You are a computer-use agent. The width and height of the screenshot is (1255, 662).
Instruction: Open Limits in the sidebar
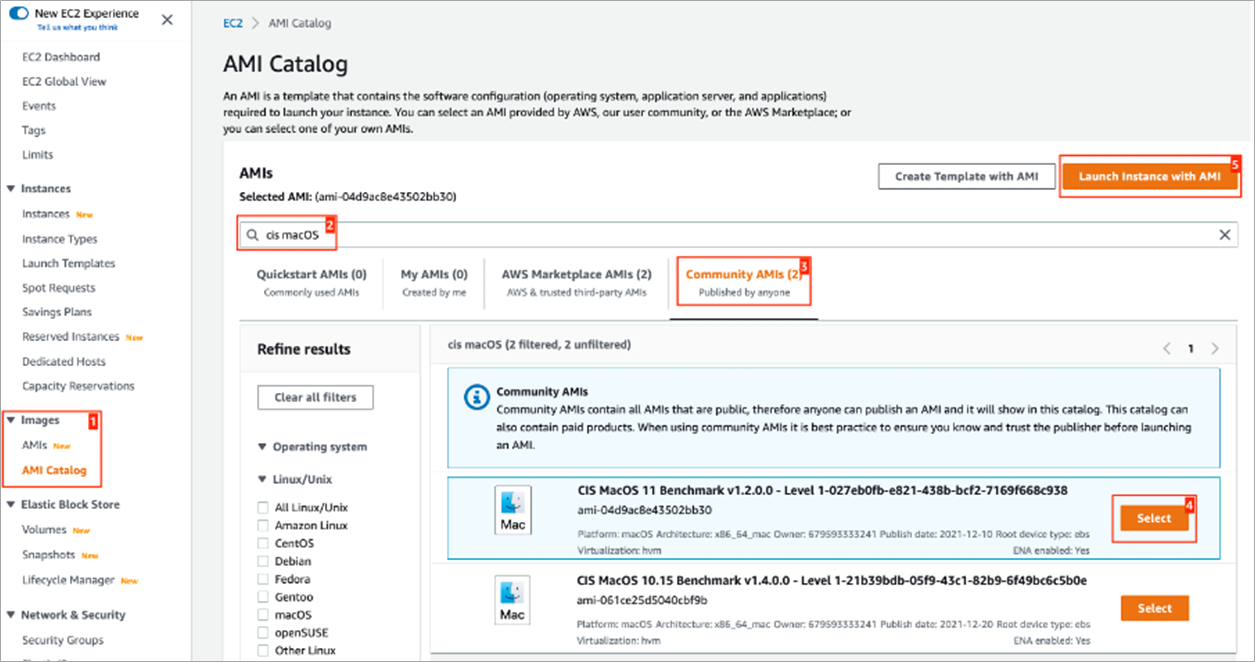tap(38, 155)
